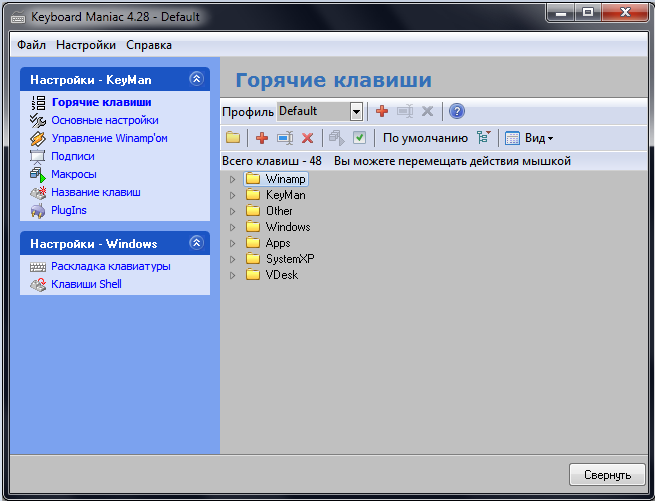Select the Apps tree folder

click(268, 243)
